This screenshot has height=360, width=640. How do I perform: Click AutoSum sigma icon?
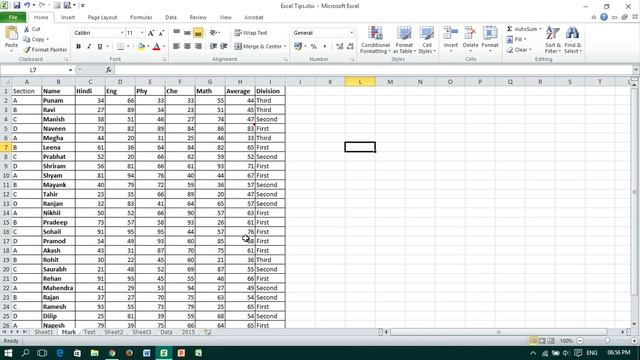[x=509, y=29]
